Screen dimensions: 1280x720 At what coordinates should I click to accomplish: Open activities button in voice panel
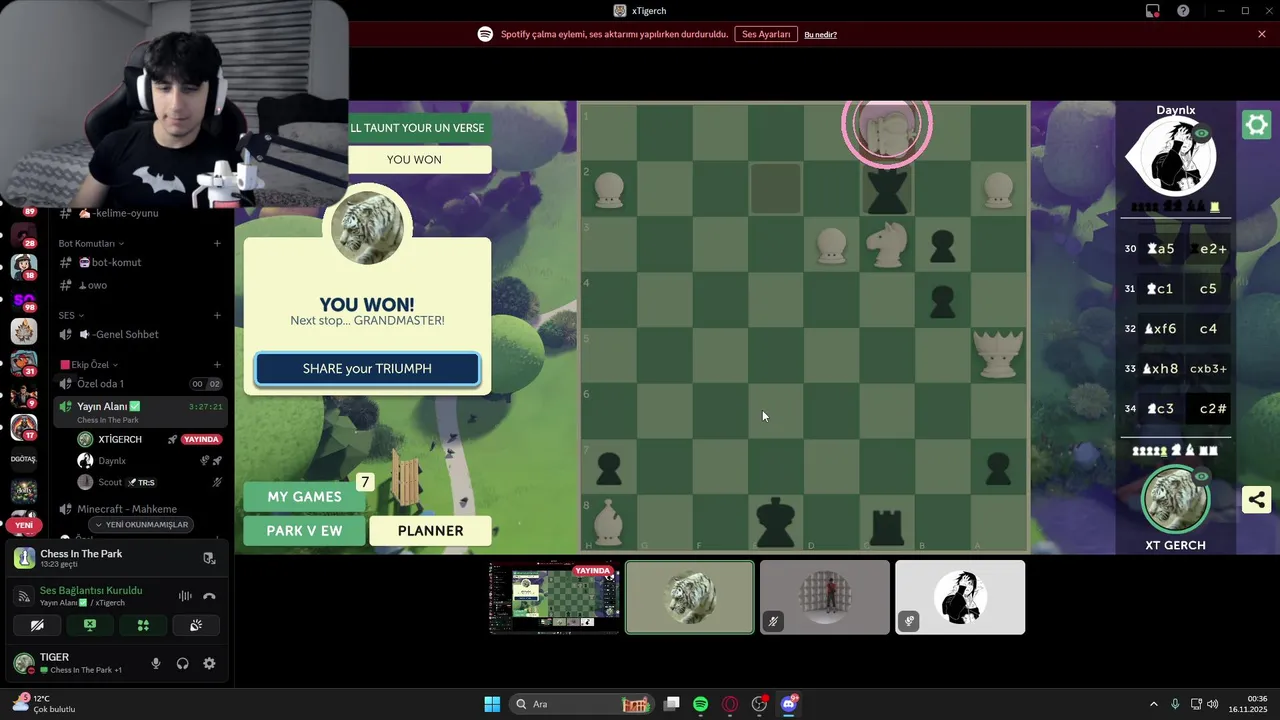coord(143,625)
